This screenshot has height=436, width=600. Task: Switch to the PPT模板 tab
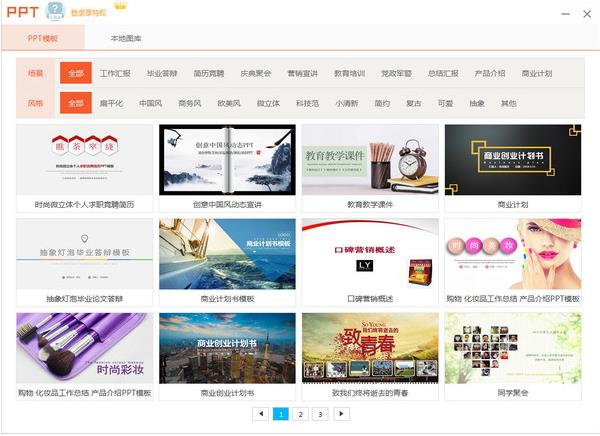(x=43, y=38)
